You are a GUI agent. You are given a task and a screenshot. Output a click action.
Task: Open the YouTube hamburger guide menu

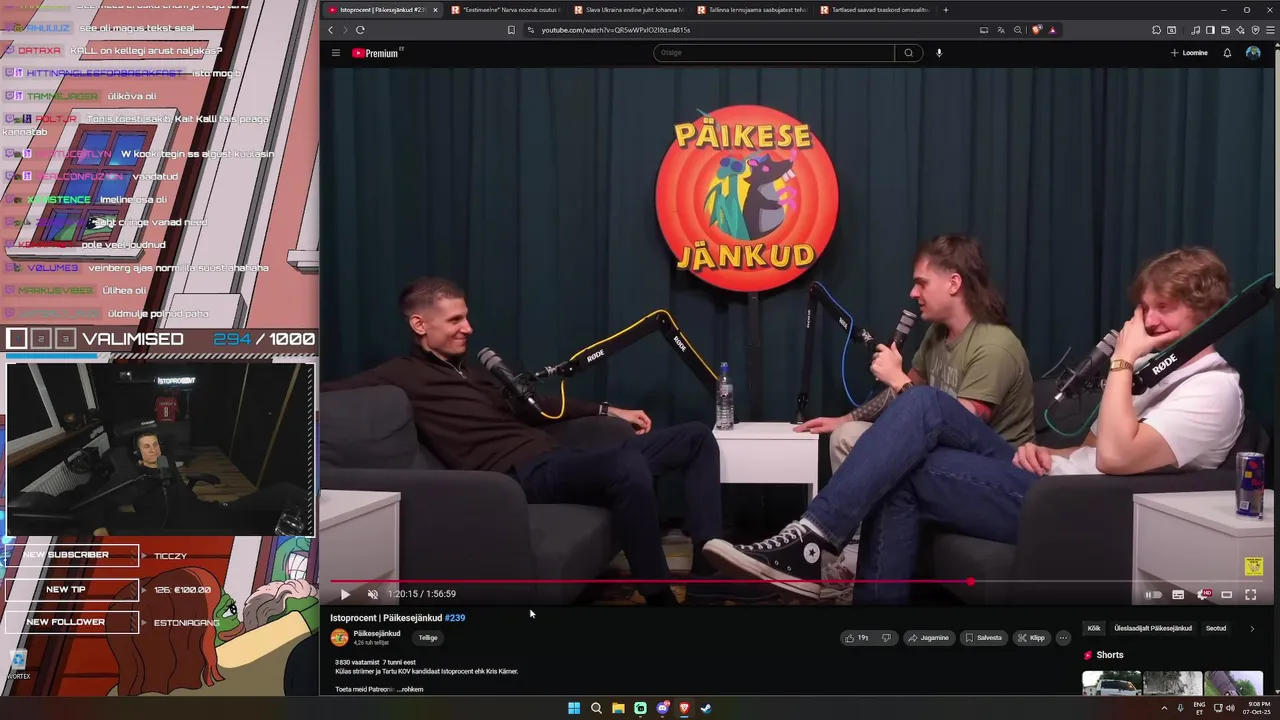coord(336,53)
